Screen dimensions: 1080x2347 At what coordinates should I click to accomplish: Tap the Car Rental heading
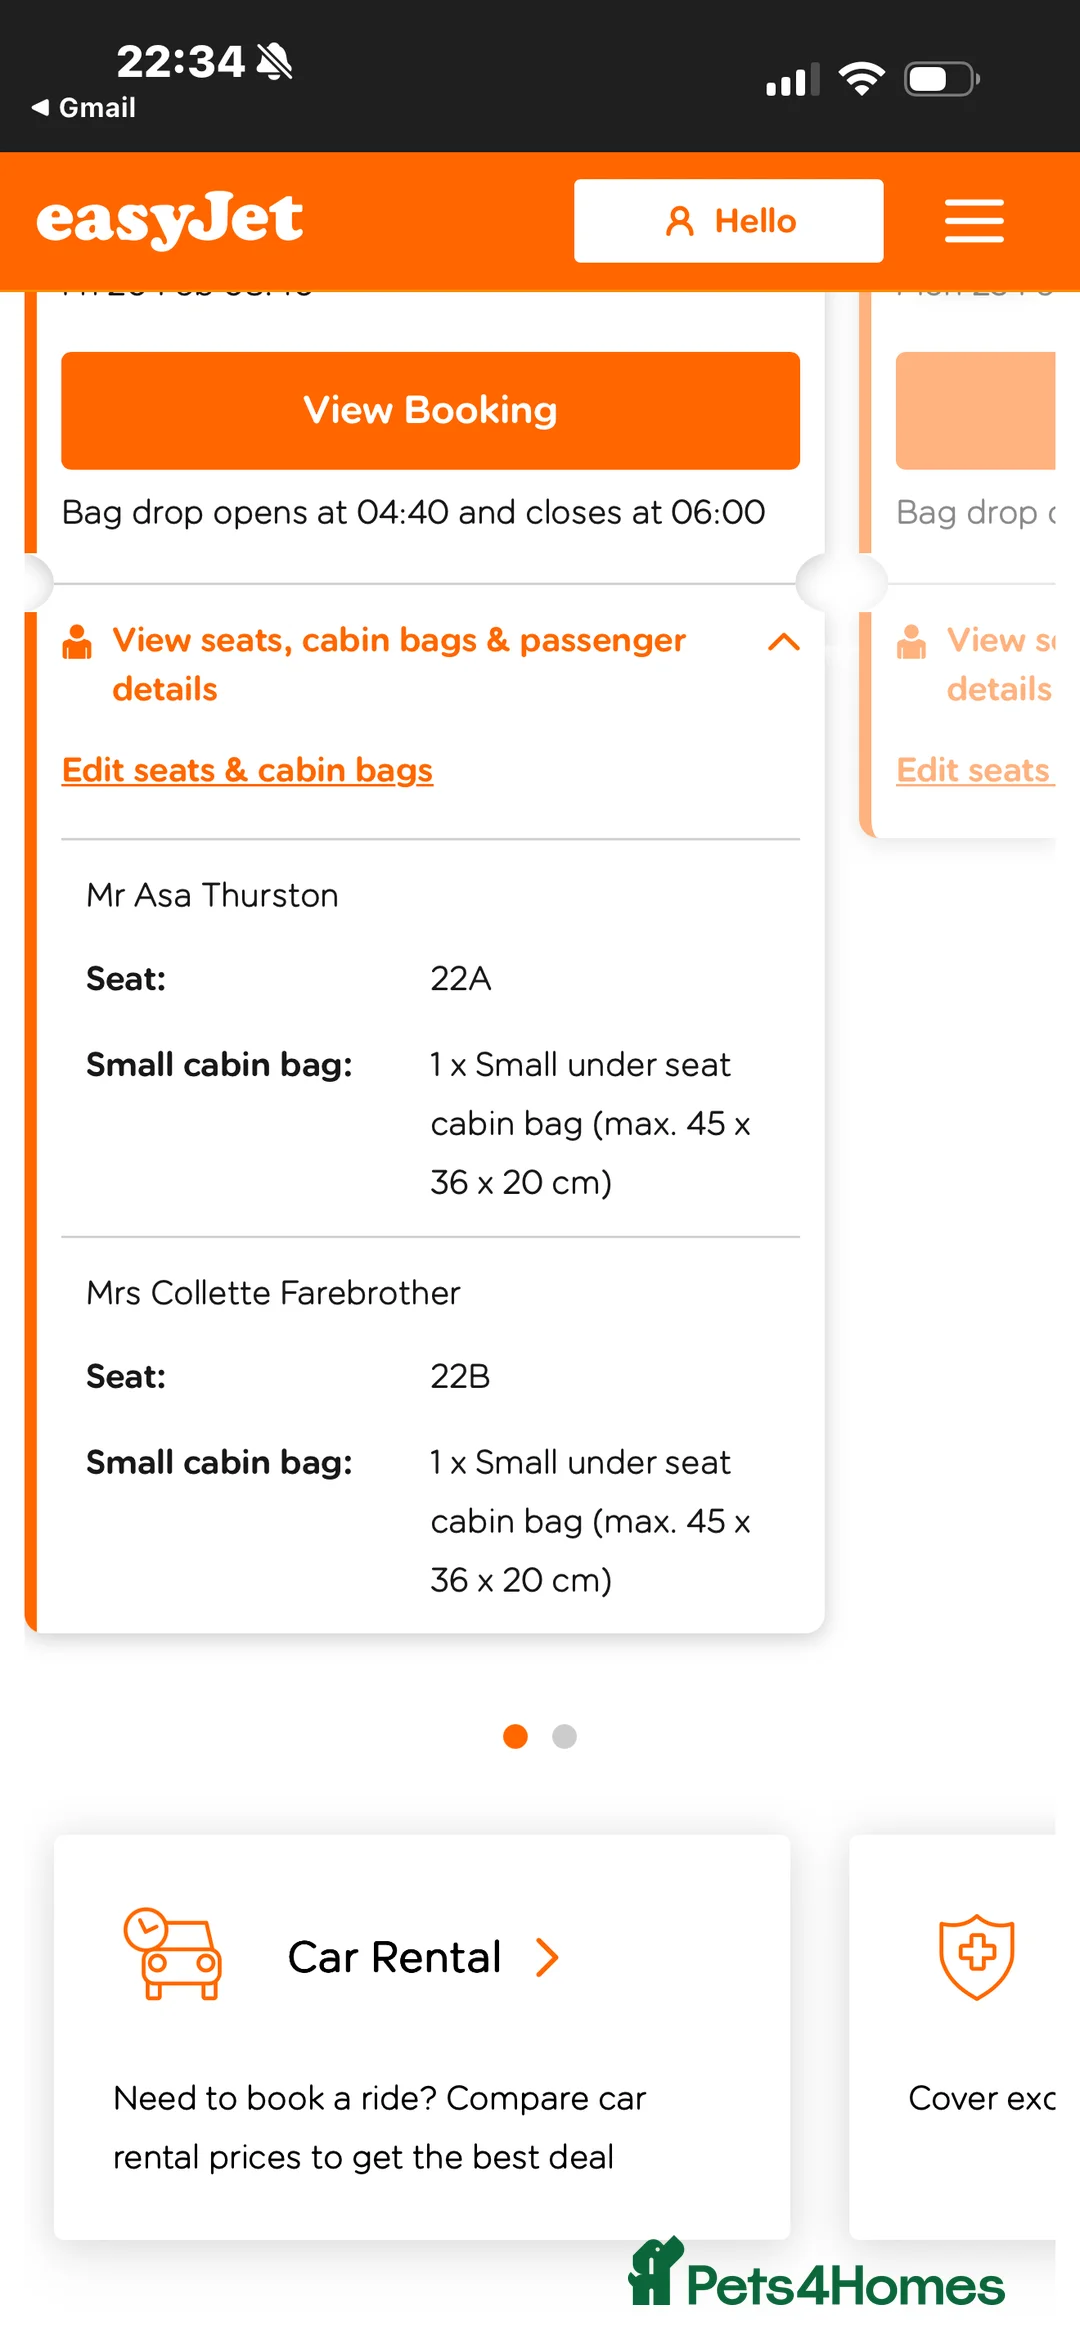coord(394,1957)
